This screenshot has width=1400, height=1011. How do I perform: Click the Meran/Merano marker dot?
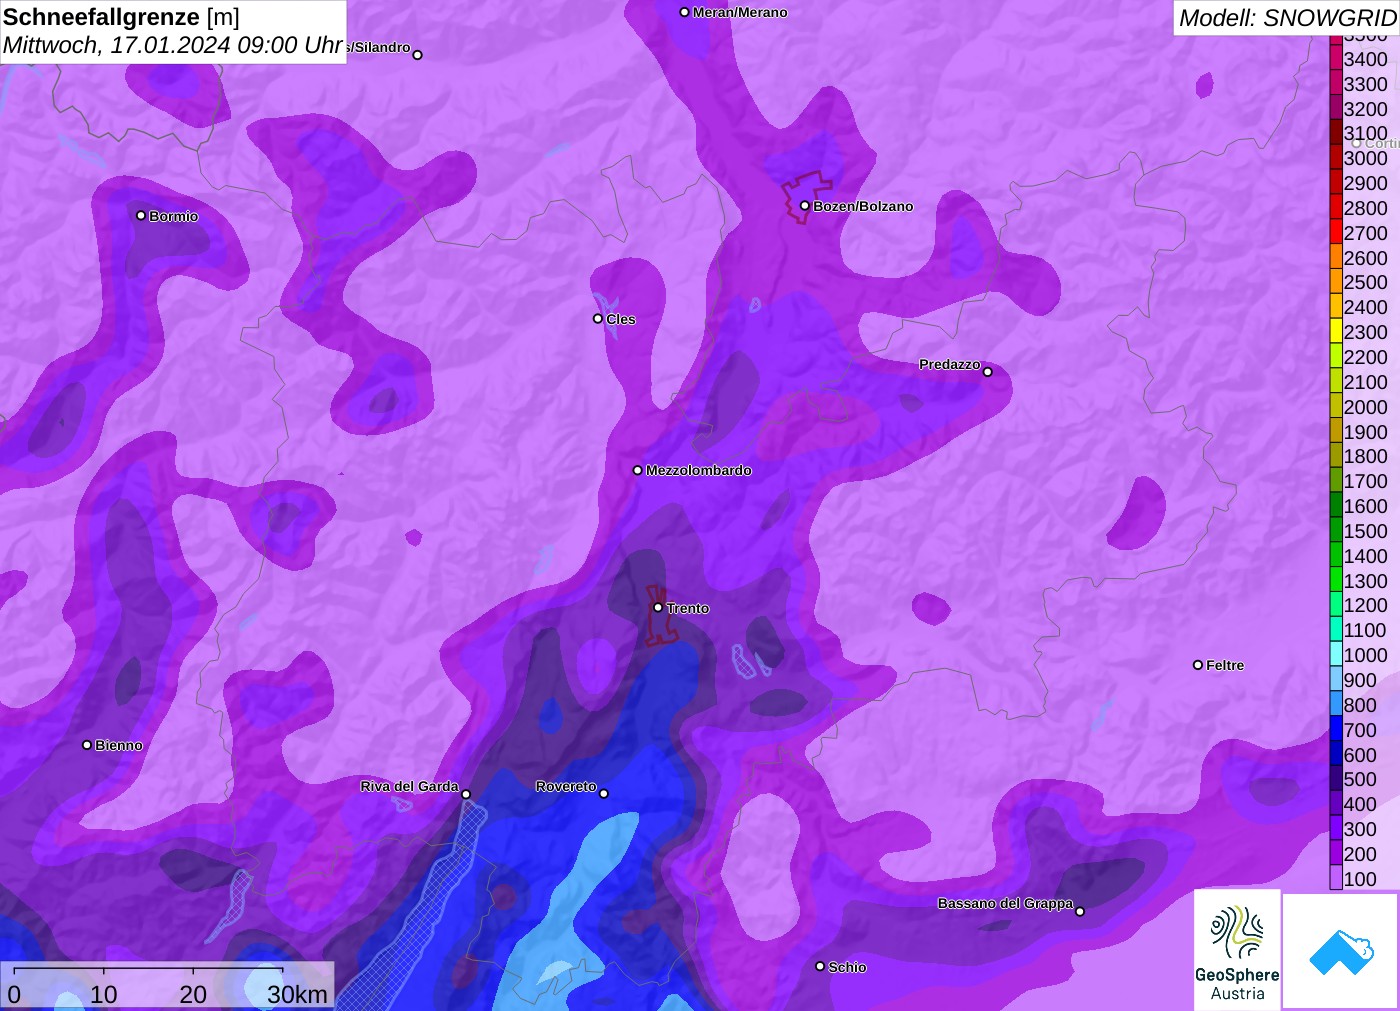click(684, 12)
